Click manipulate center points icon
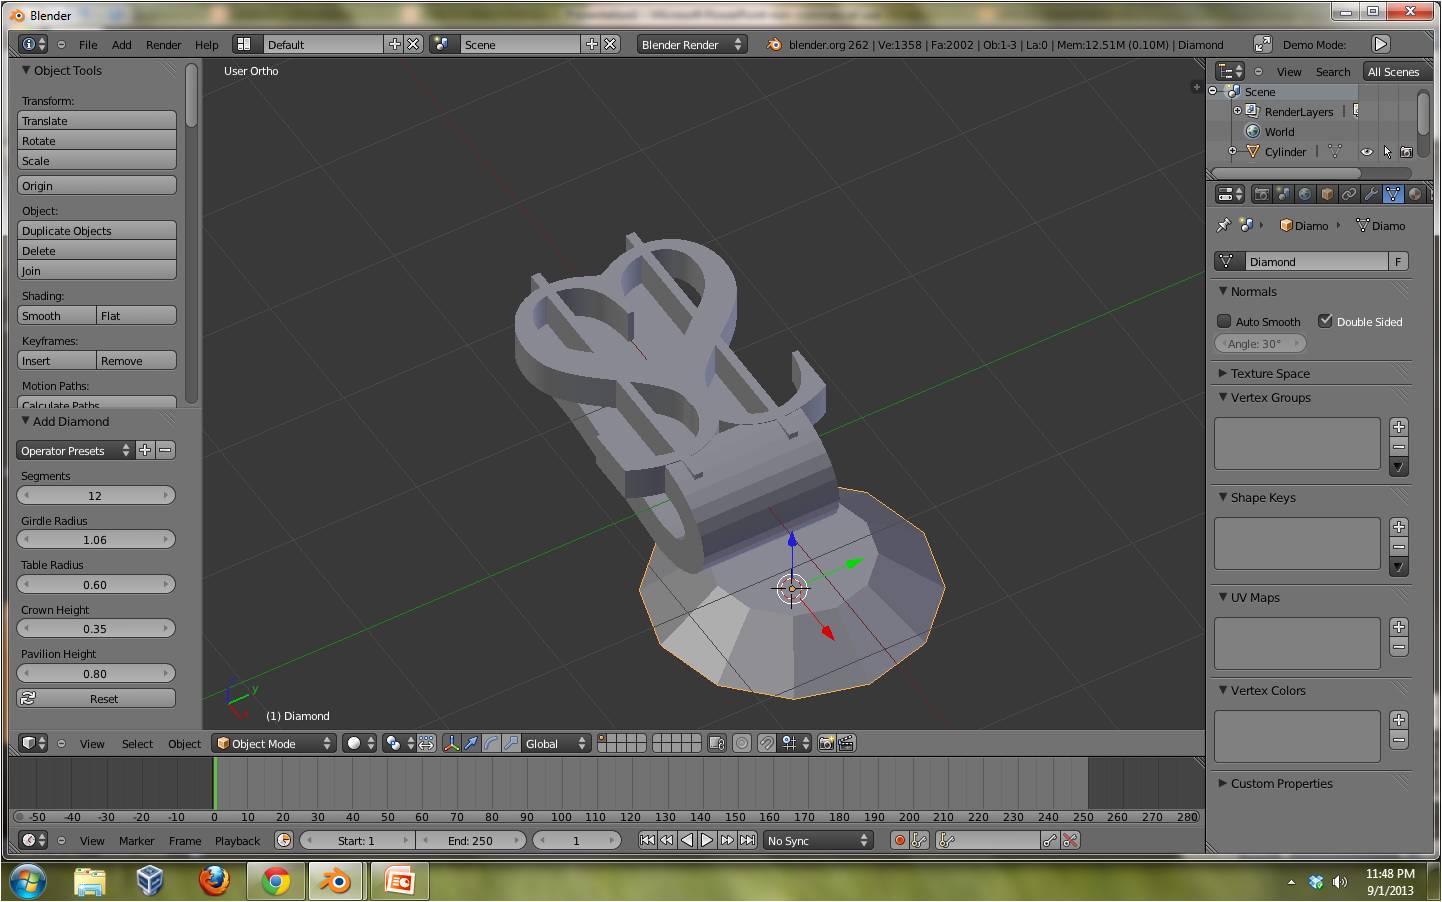The height and width of the screenshot is (902, 1442). [x=426, y=743]
